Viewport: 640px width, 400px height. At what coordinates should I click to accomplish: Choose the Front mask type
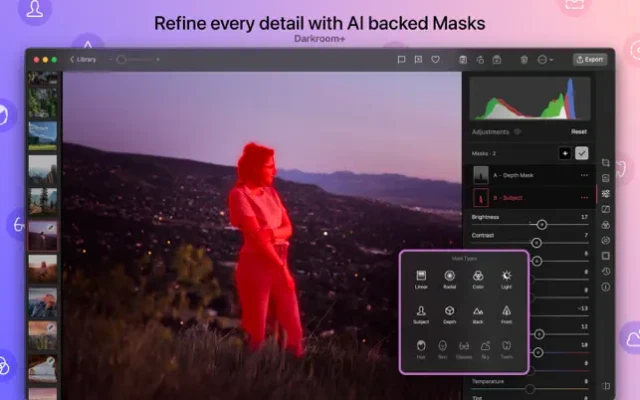coord(507,315)
